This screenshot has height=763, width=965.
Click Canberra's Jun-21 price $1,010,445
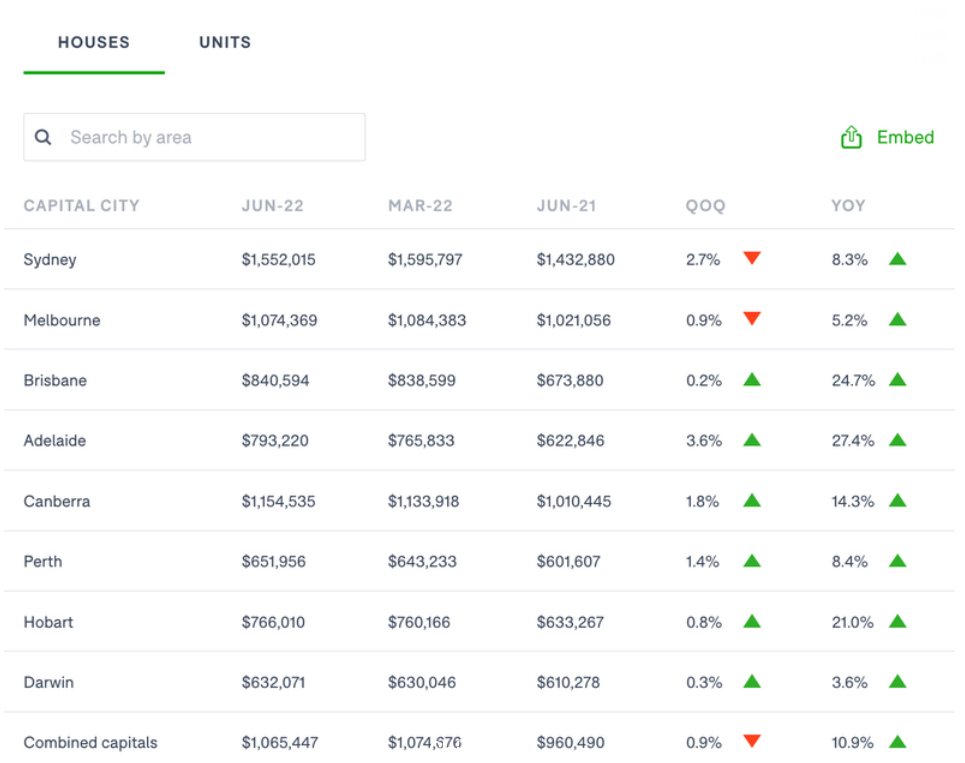point(574,501)
